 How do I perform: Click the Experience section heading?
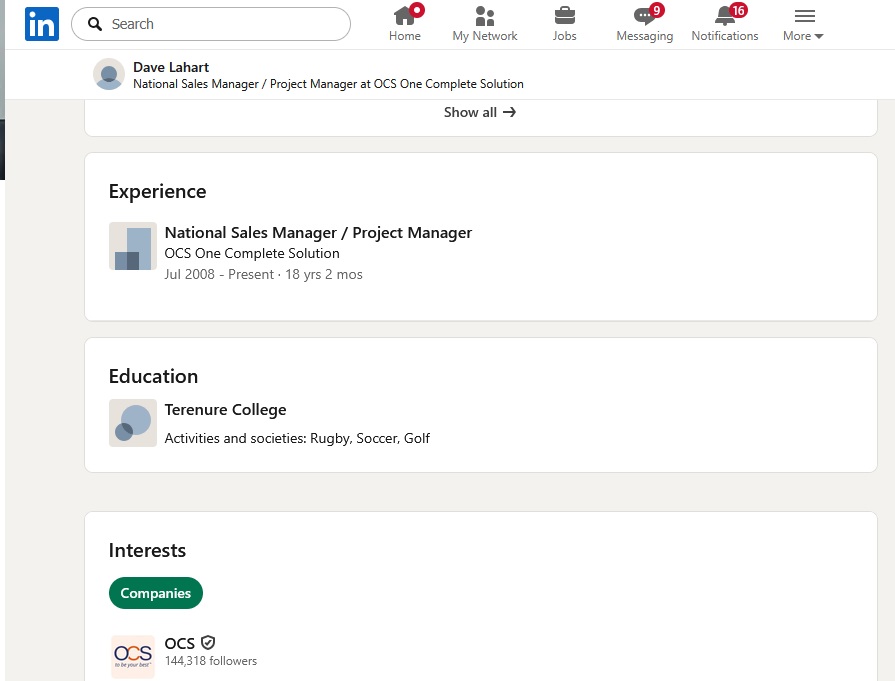point(158,191)
